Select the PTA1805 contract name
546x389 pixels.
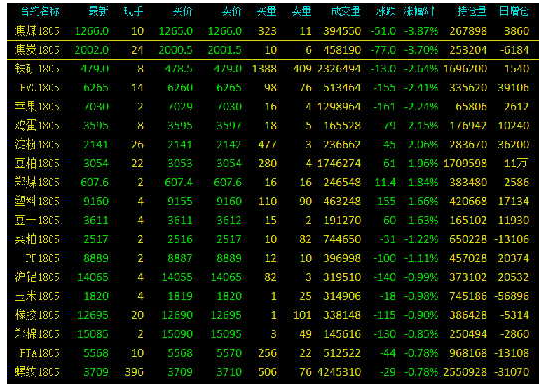point(39,353)
